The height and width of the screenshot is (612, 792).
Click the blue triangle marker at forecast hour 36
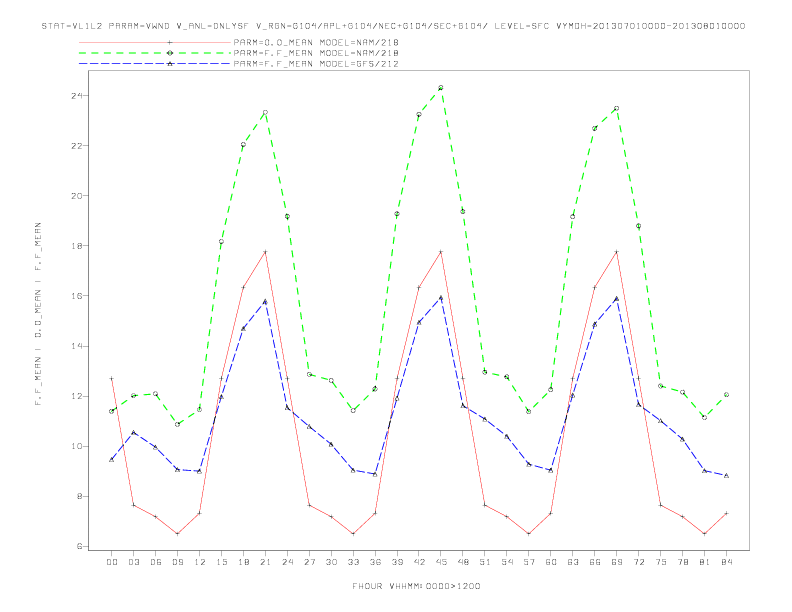pyautogui.click(x=375, y=474)
